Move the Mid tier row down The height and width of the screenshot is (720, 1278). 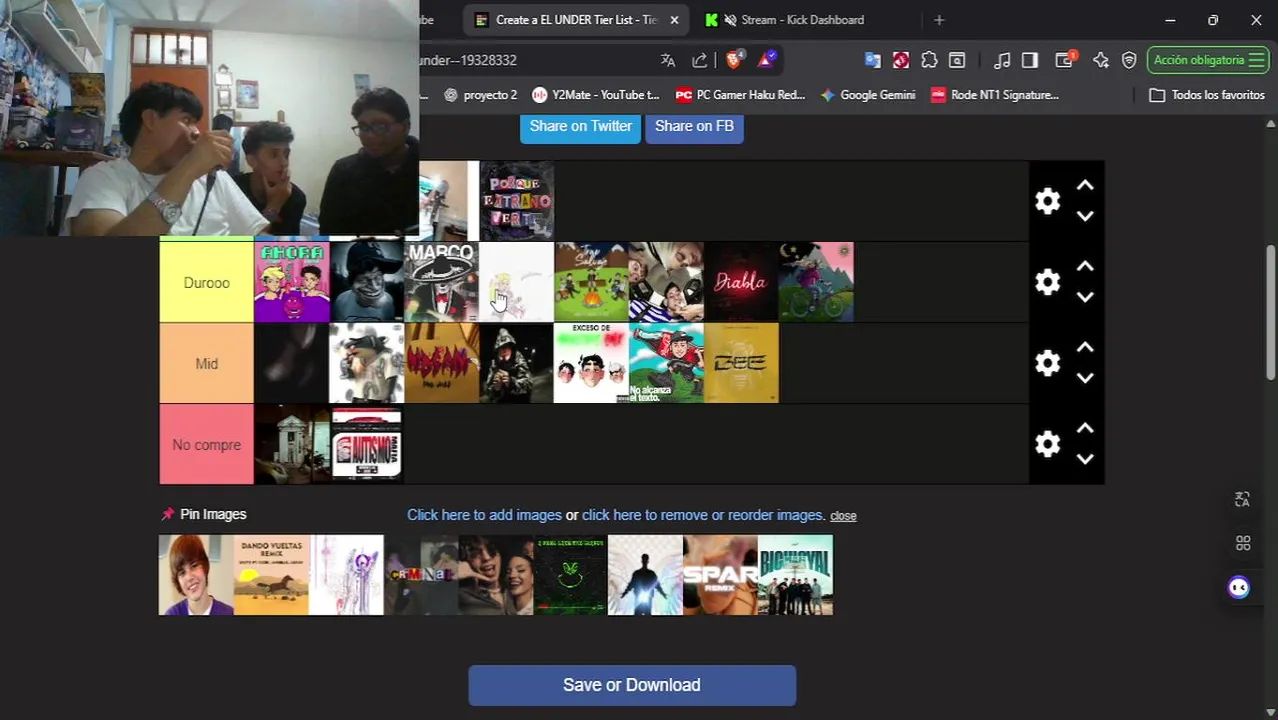[1085, 378]
